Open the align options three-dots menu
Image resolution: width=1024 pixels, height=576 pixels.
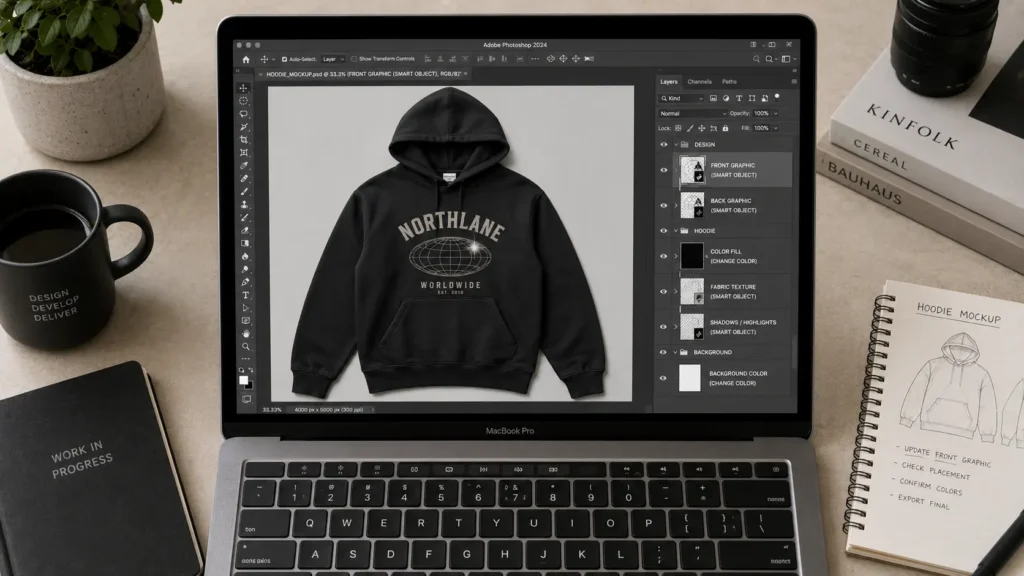535,59
